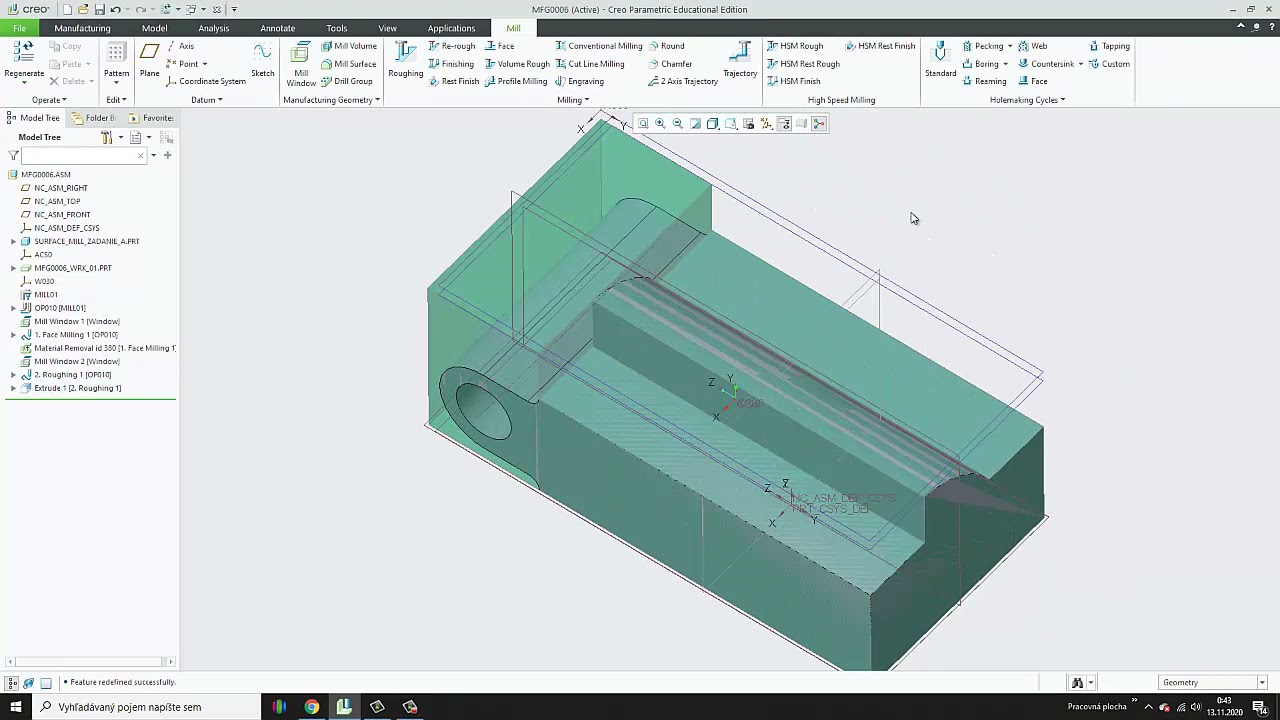This screenshot has height=720, width=1280.
Task: Open the File menu
Action: (x=19, y=28)
